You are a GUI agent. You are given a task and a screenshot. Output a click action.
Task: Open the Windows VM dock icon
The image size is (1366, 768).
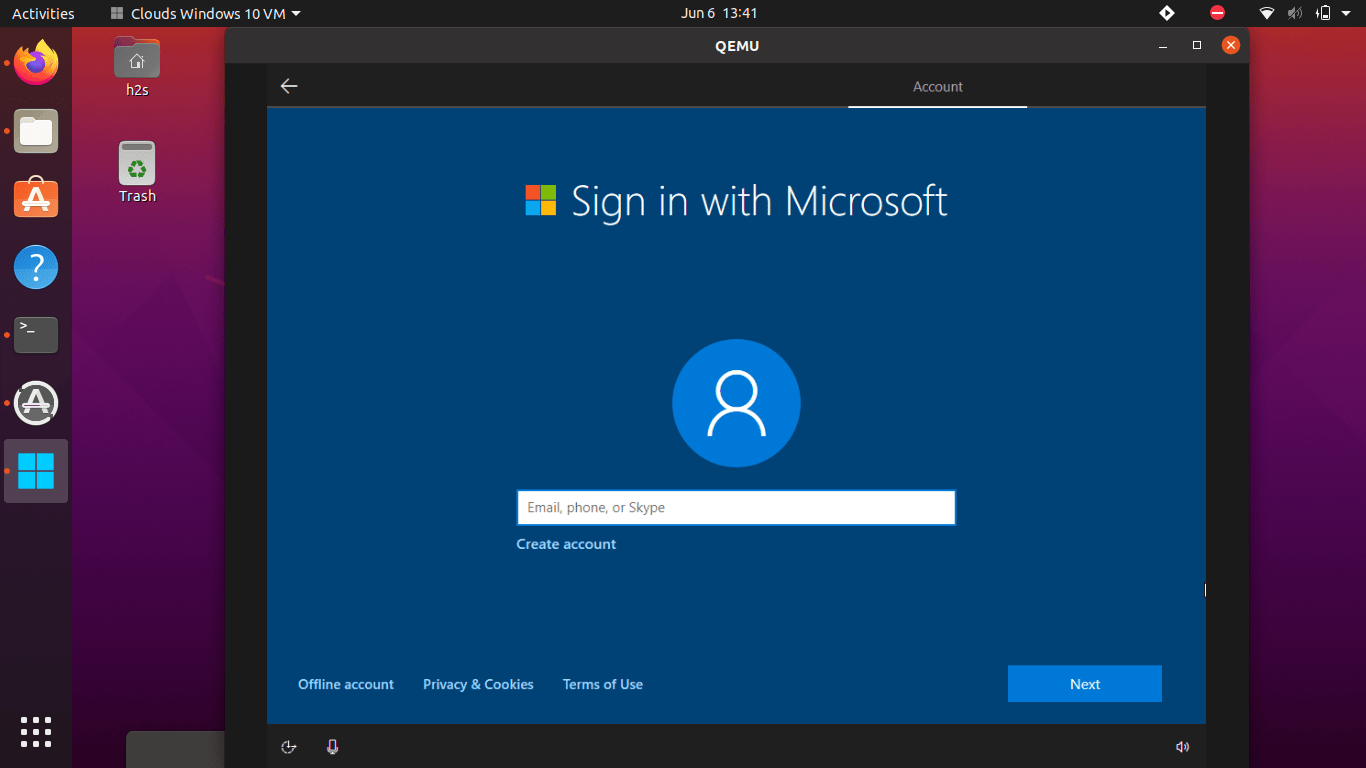pyautogui.click(x=36, y=470)
